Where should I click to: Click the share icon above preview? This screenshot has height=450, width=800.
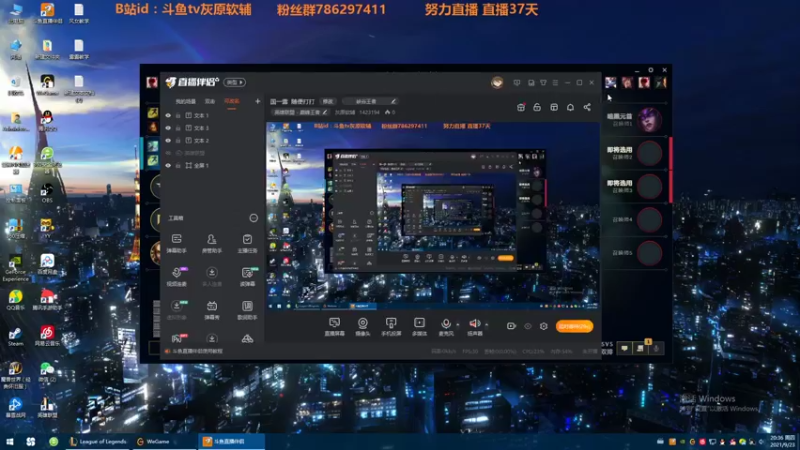click(x=587, y=107)
